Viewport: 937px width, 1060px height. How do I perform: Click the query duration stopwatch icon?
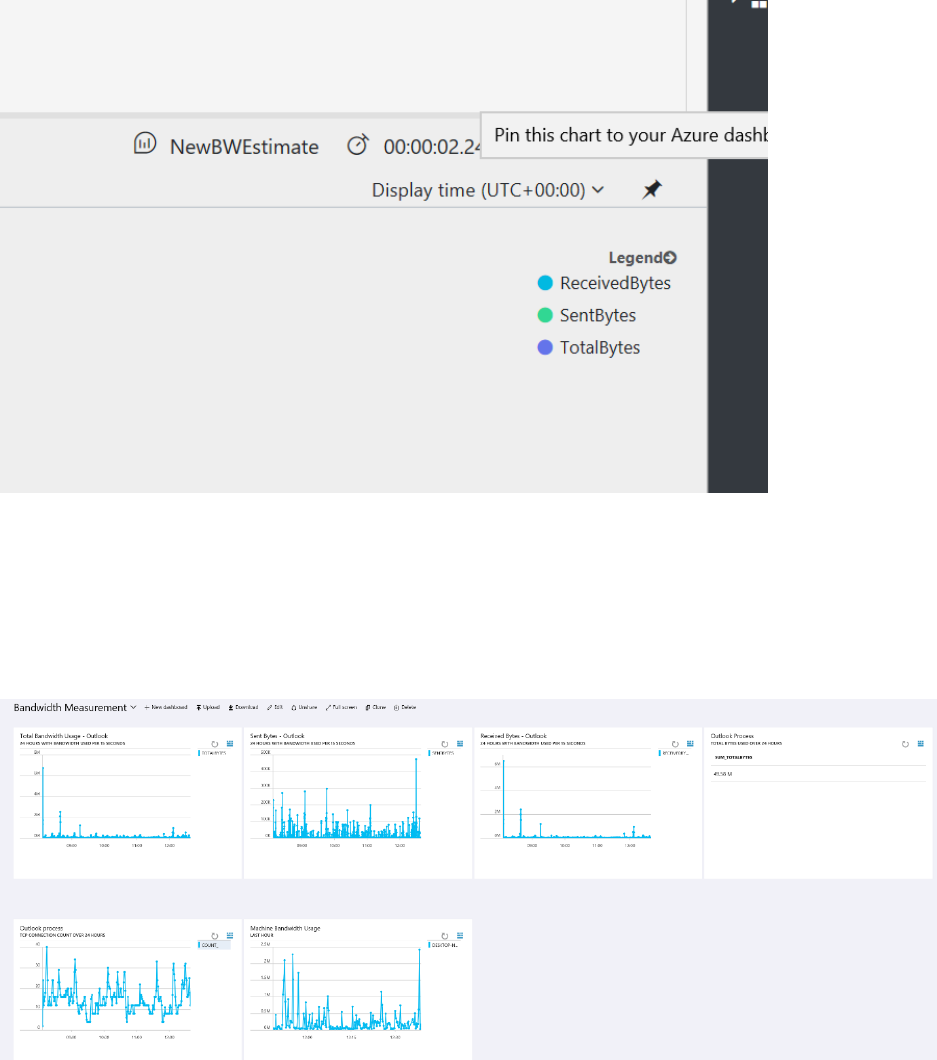click(x=358, y=145)
